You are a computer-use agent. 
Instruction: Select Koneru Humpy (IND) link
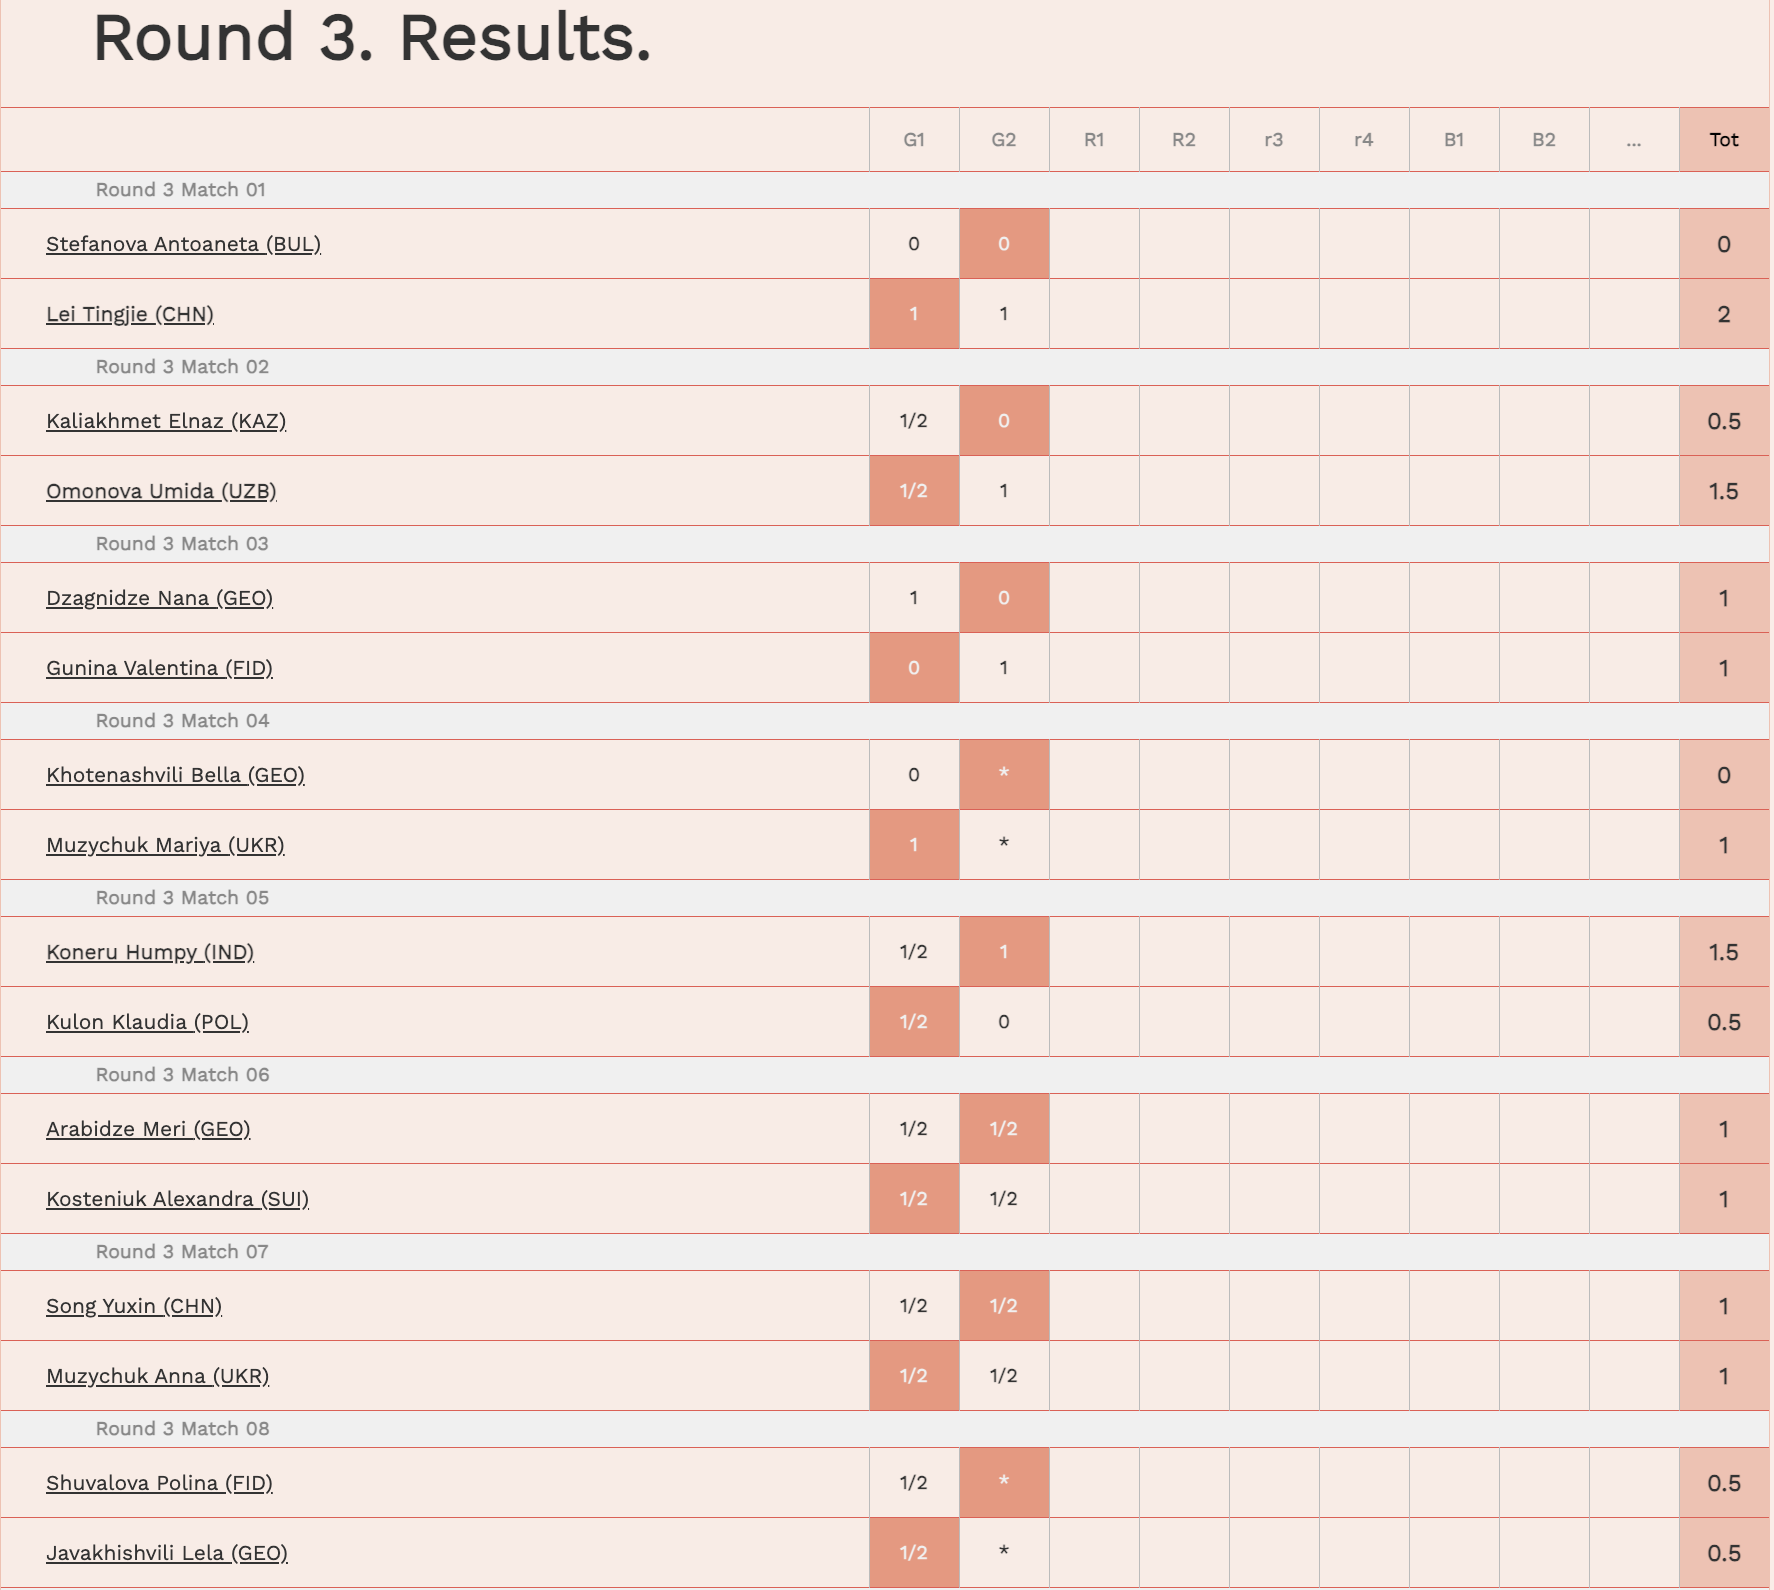150,952
